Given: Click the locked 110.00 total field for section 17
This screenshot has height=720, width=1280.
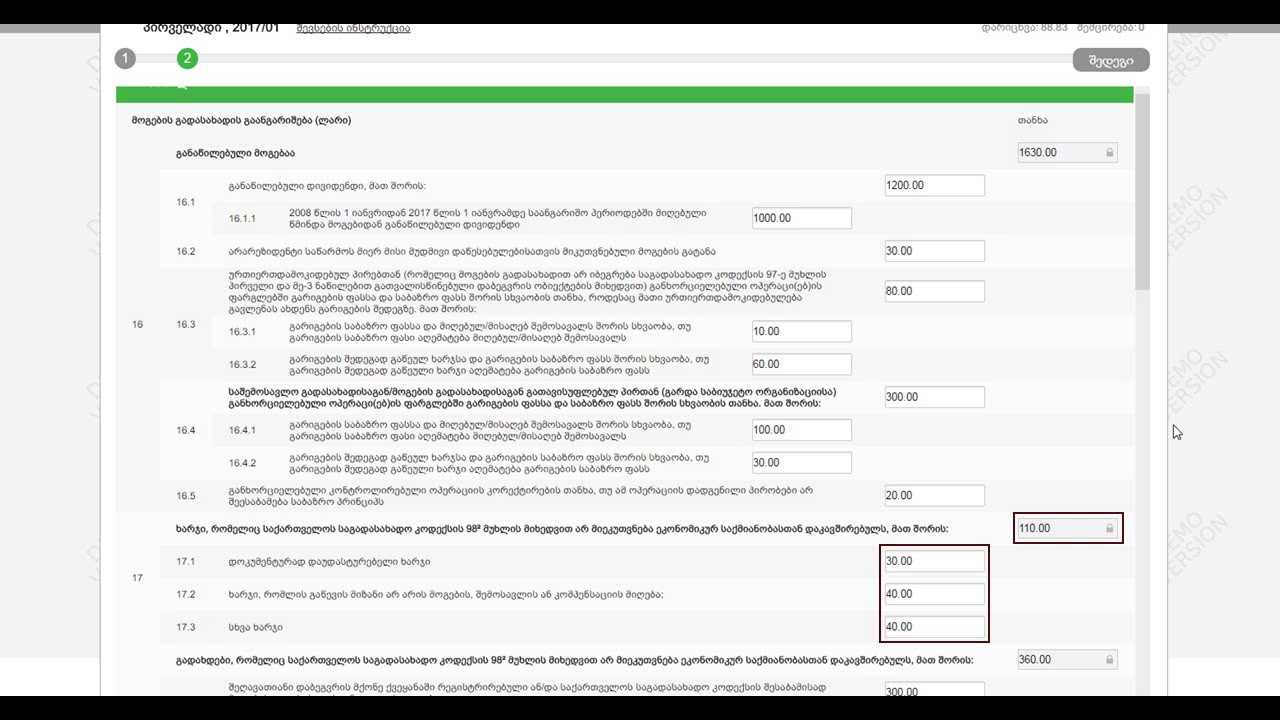Looking at the screenshot, I should click(1067, 528).
